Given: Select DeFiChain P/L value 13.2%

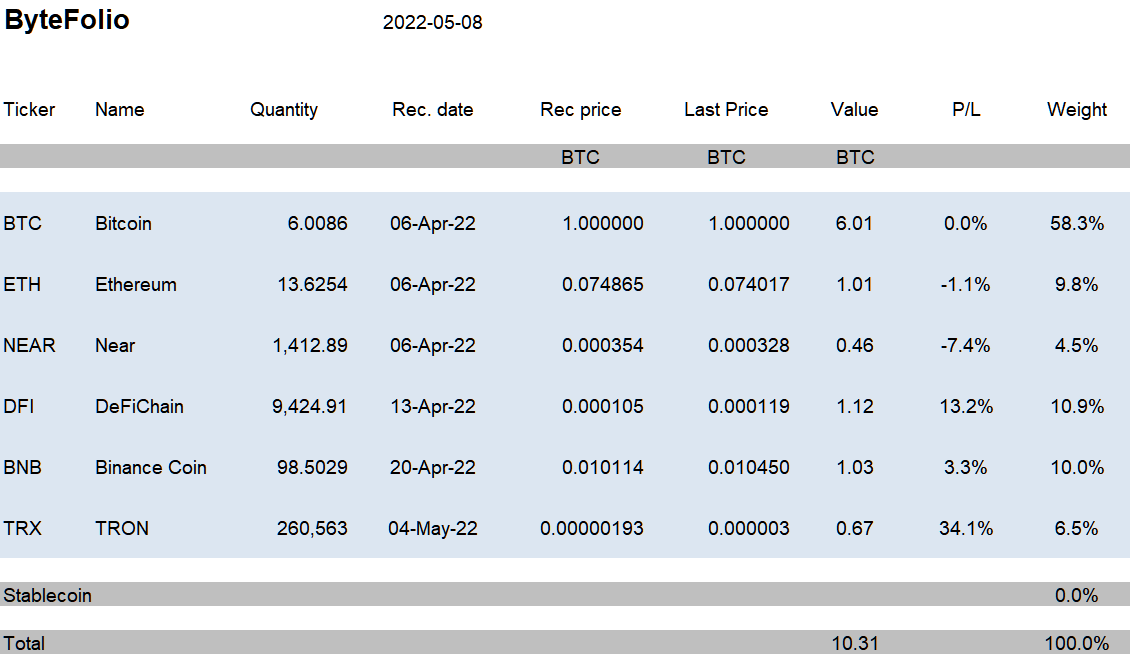Looking at the screenshot, I should (x=966, y=406).
